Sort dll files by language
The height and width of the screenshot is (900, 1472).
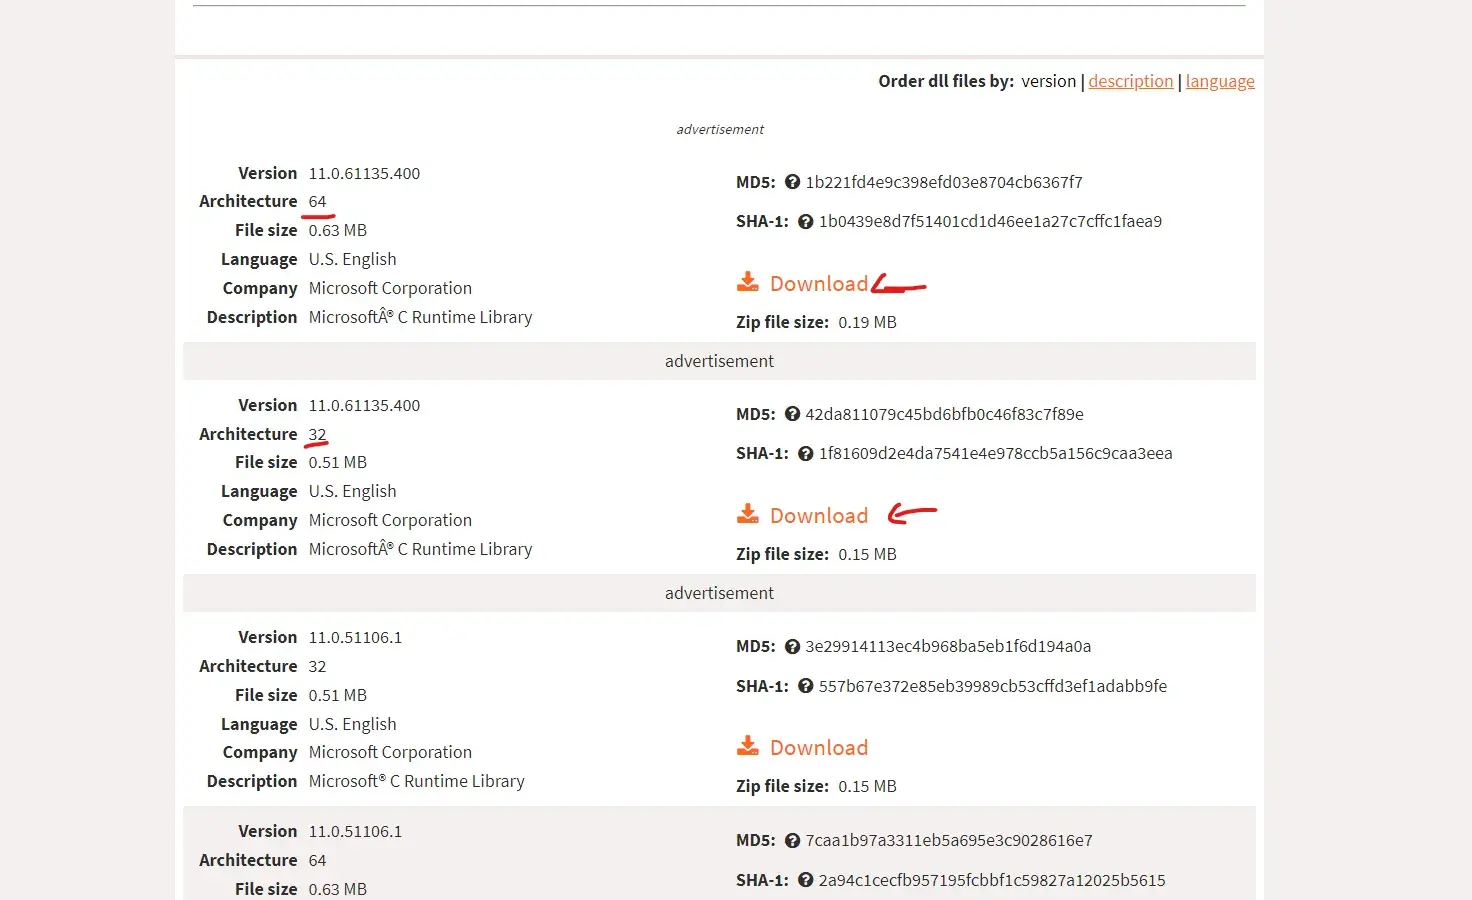click(1220, 81)
